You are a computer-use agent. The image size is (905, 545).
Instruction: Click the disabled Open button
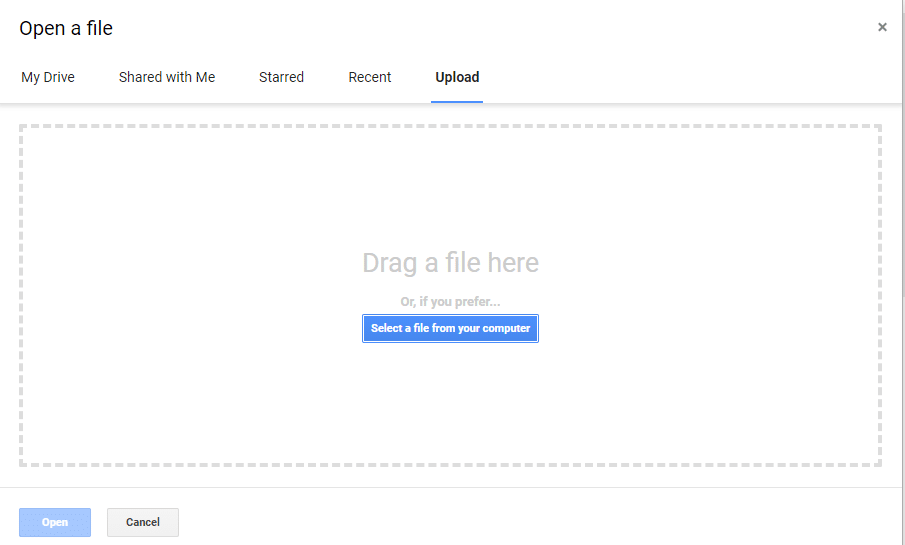click(x=55, y=522)
